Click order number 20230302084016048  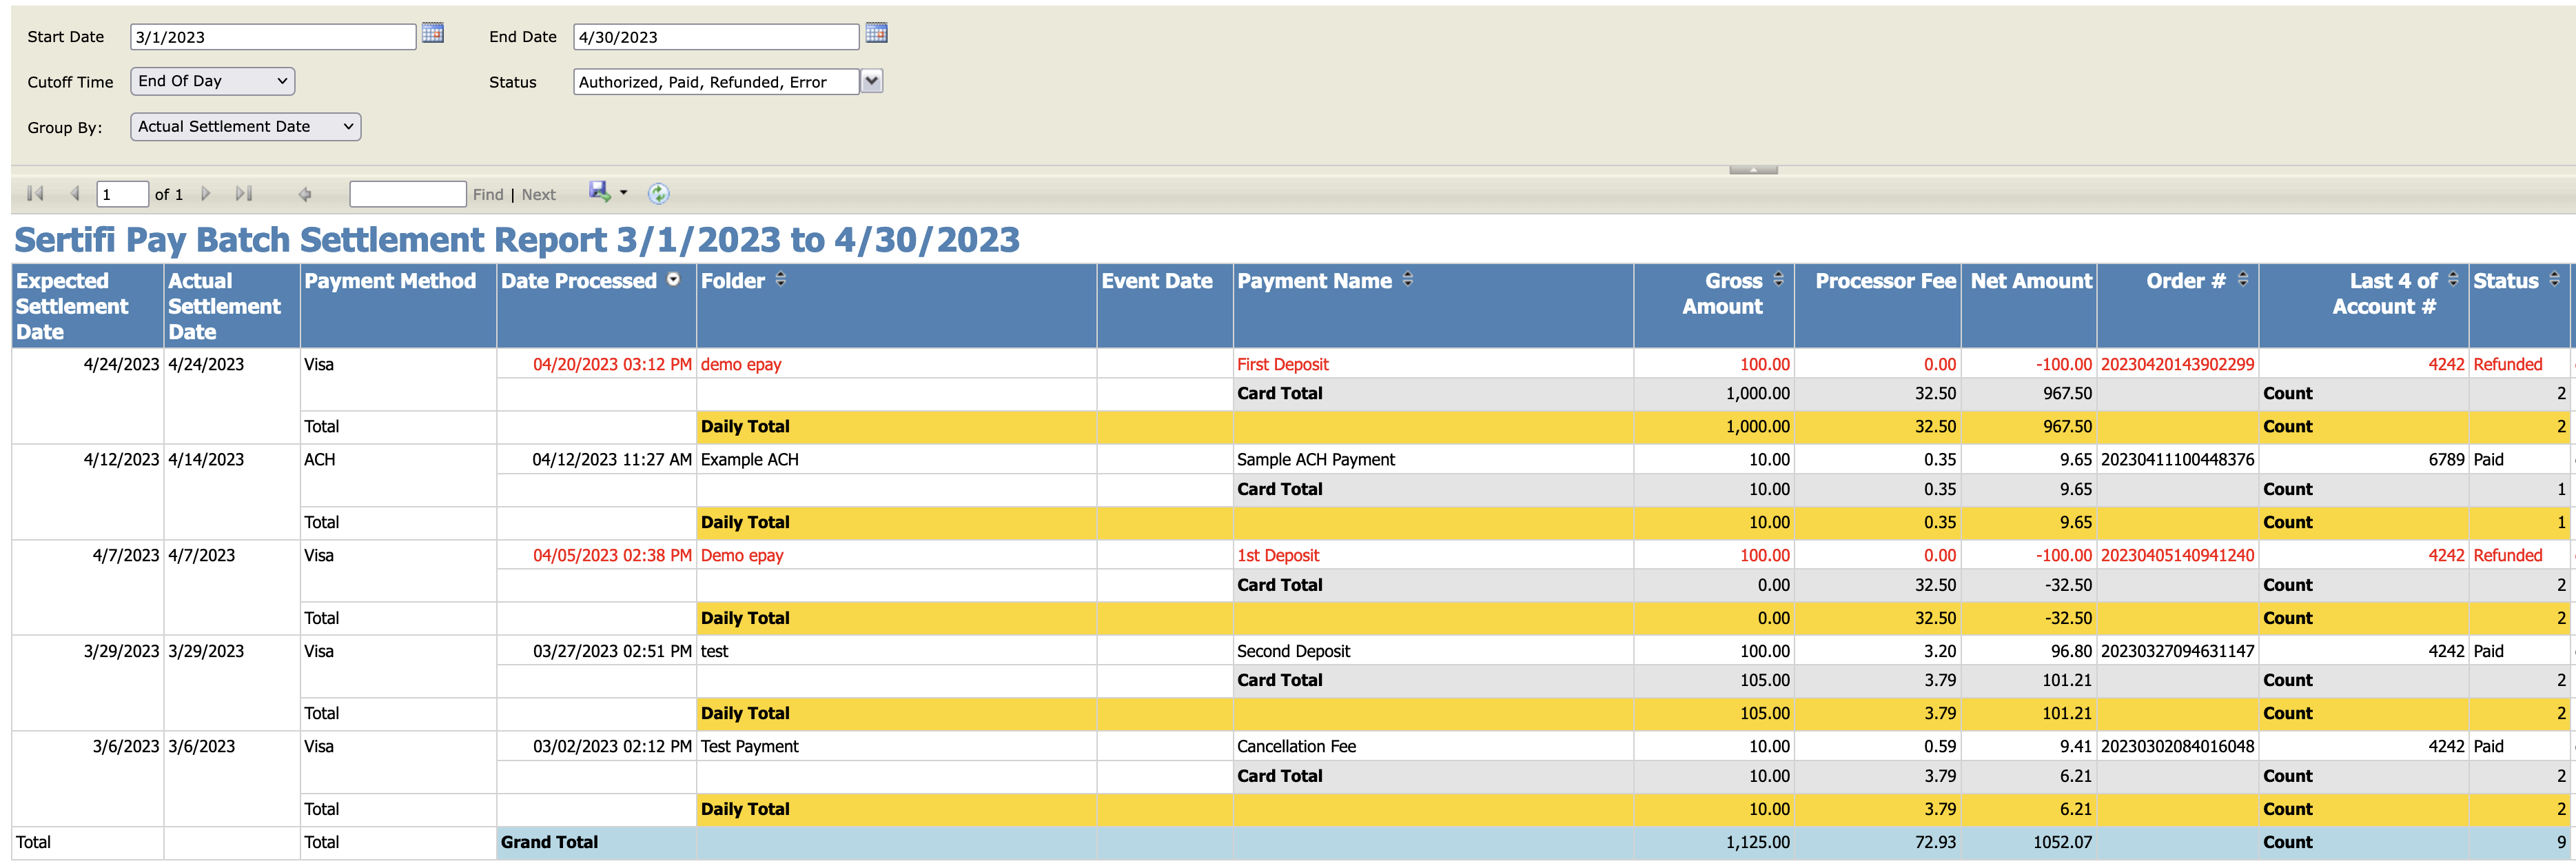2177,747
